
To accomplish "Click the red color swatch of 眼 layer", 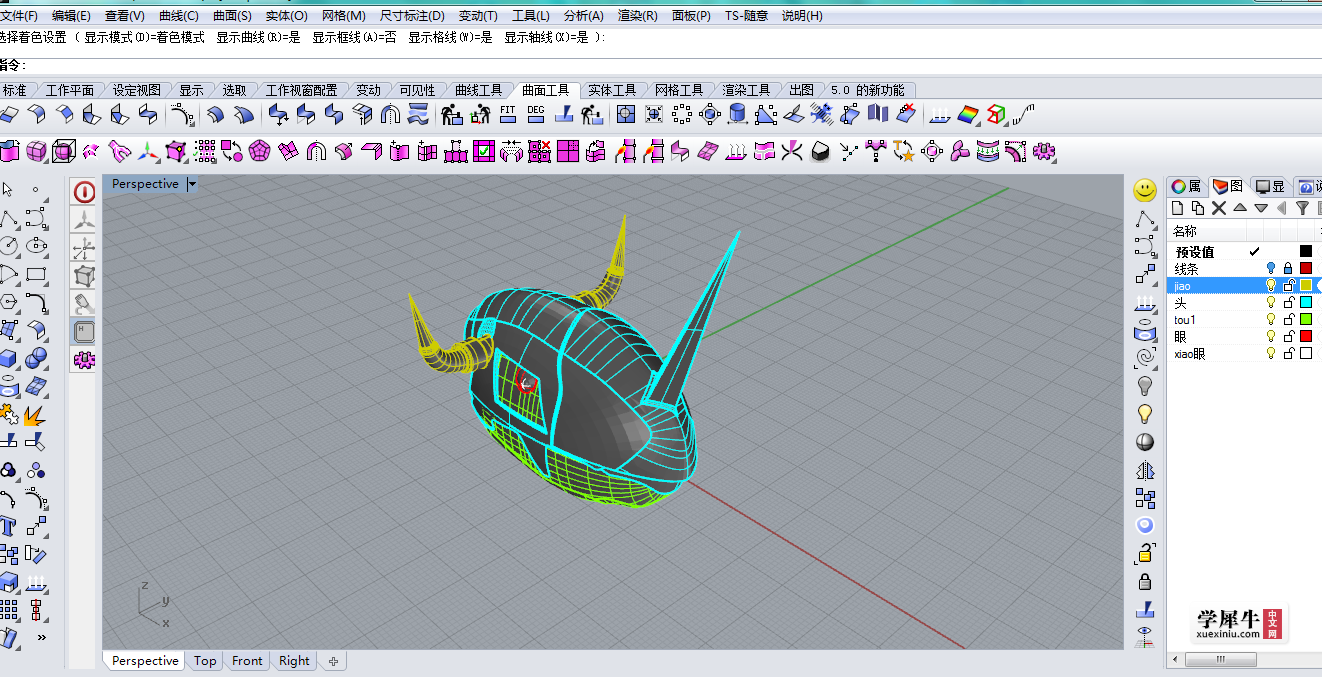I will (1305, 337).
